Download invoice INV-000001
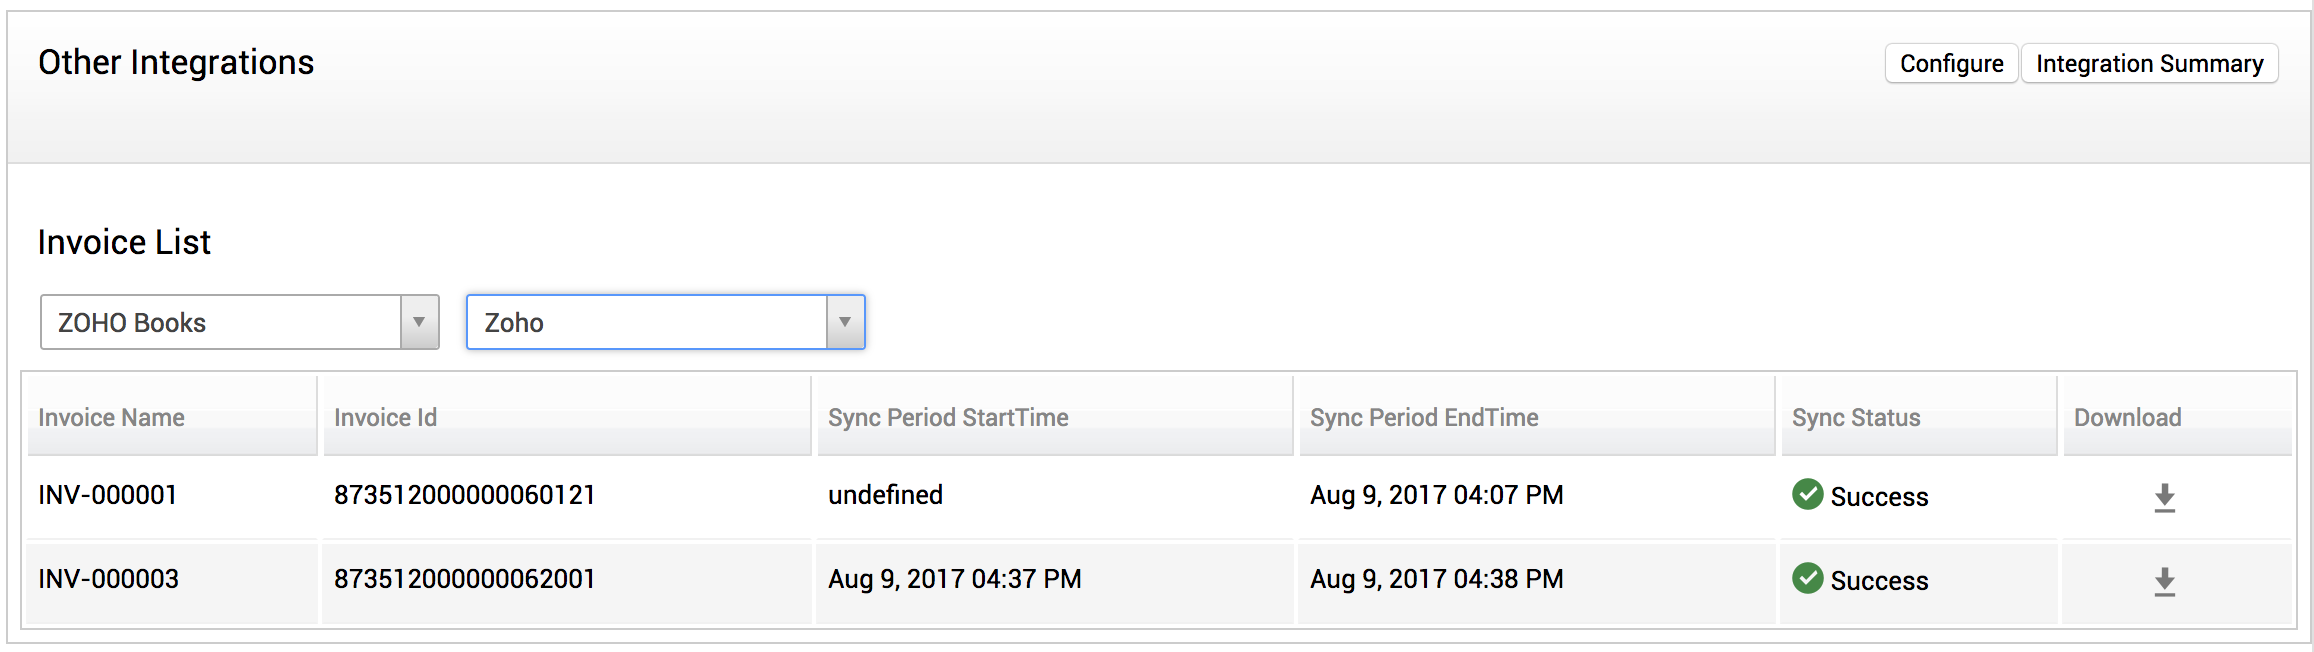The image size is (2314, 652). point(2164,498)
